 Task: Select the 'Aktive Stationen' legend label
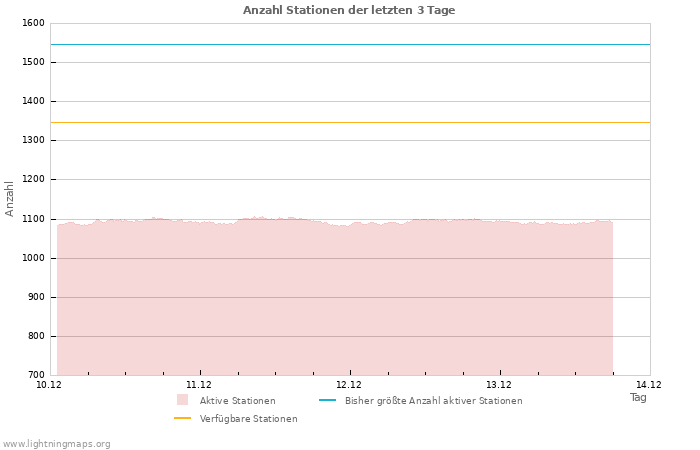(x=237, y=401)
